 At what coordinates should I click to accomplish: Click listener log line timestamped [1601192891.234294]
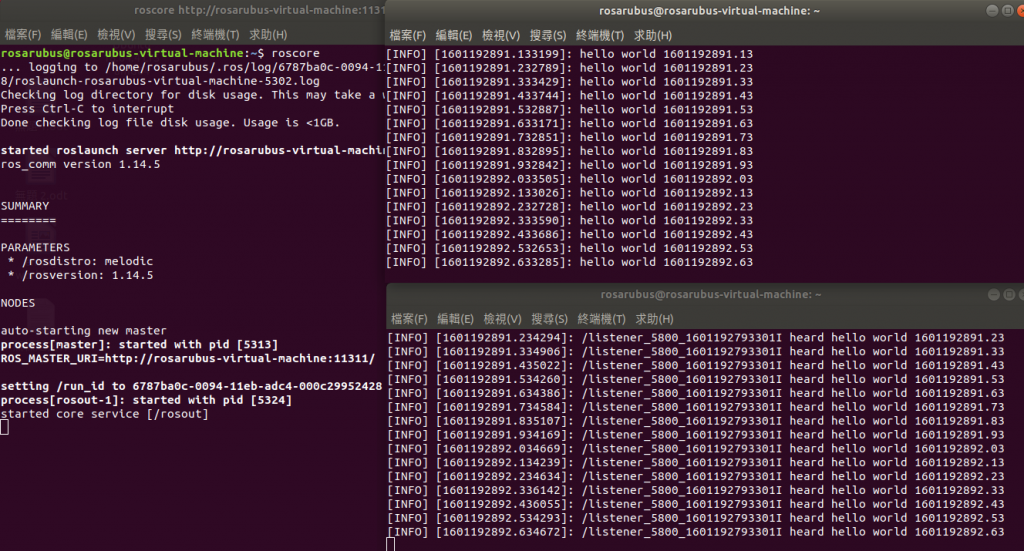pyautogui.click(x=696, y=338)
